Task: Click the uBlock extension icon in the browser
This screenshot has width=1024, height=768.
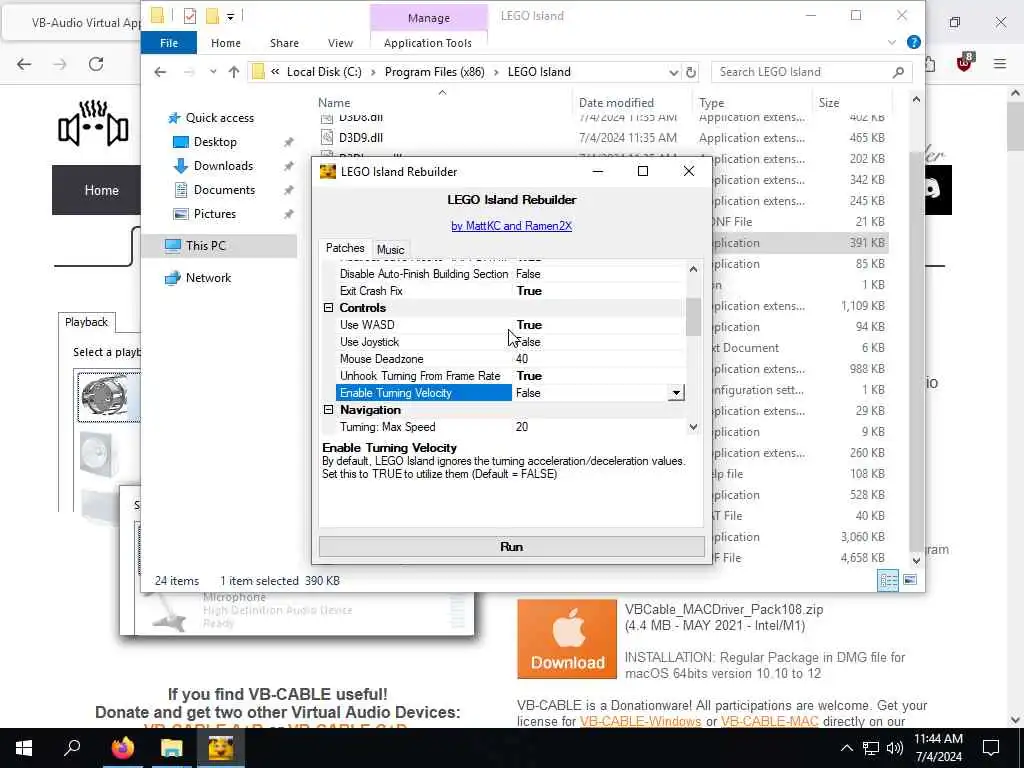Action: [965, 63]
